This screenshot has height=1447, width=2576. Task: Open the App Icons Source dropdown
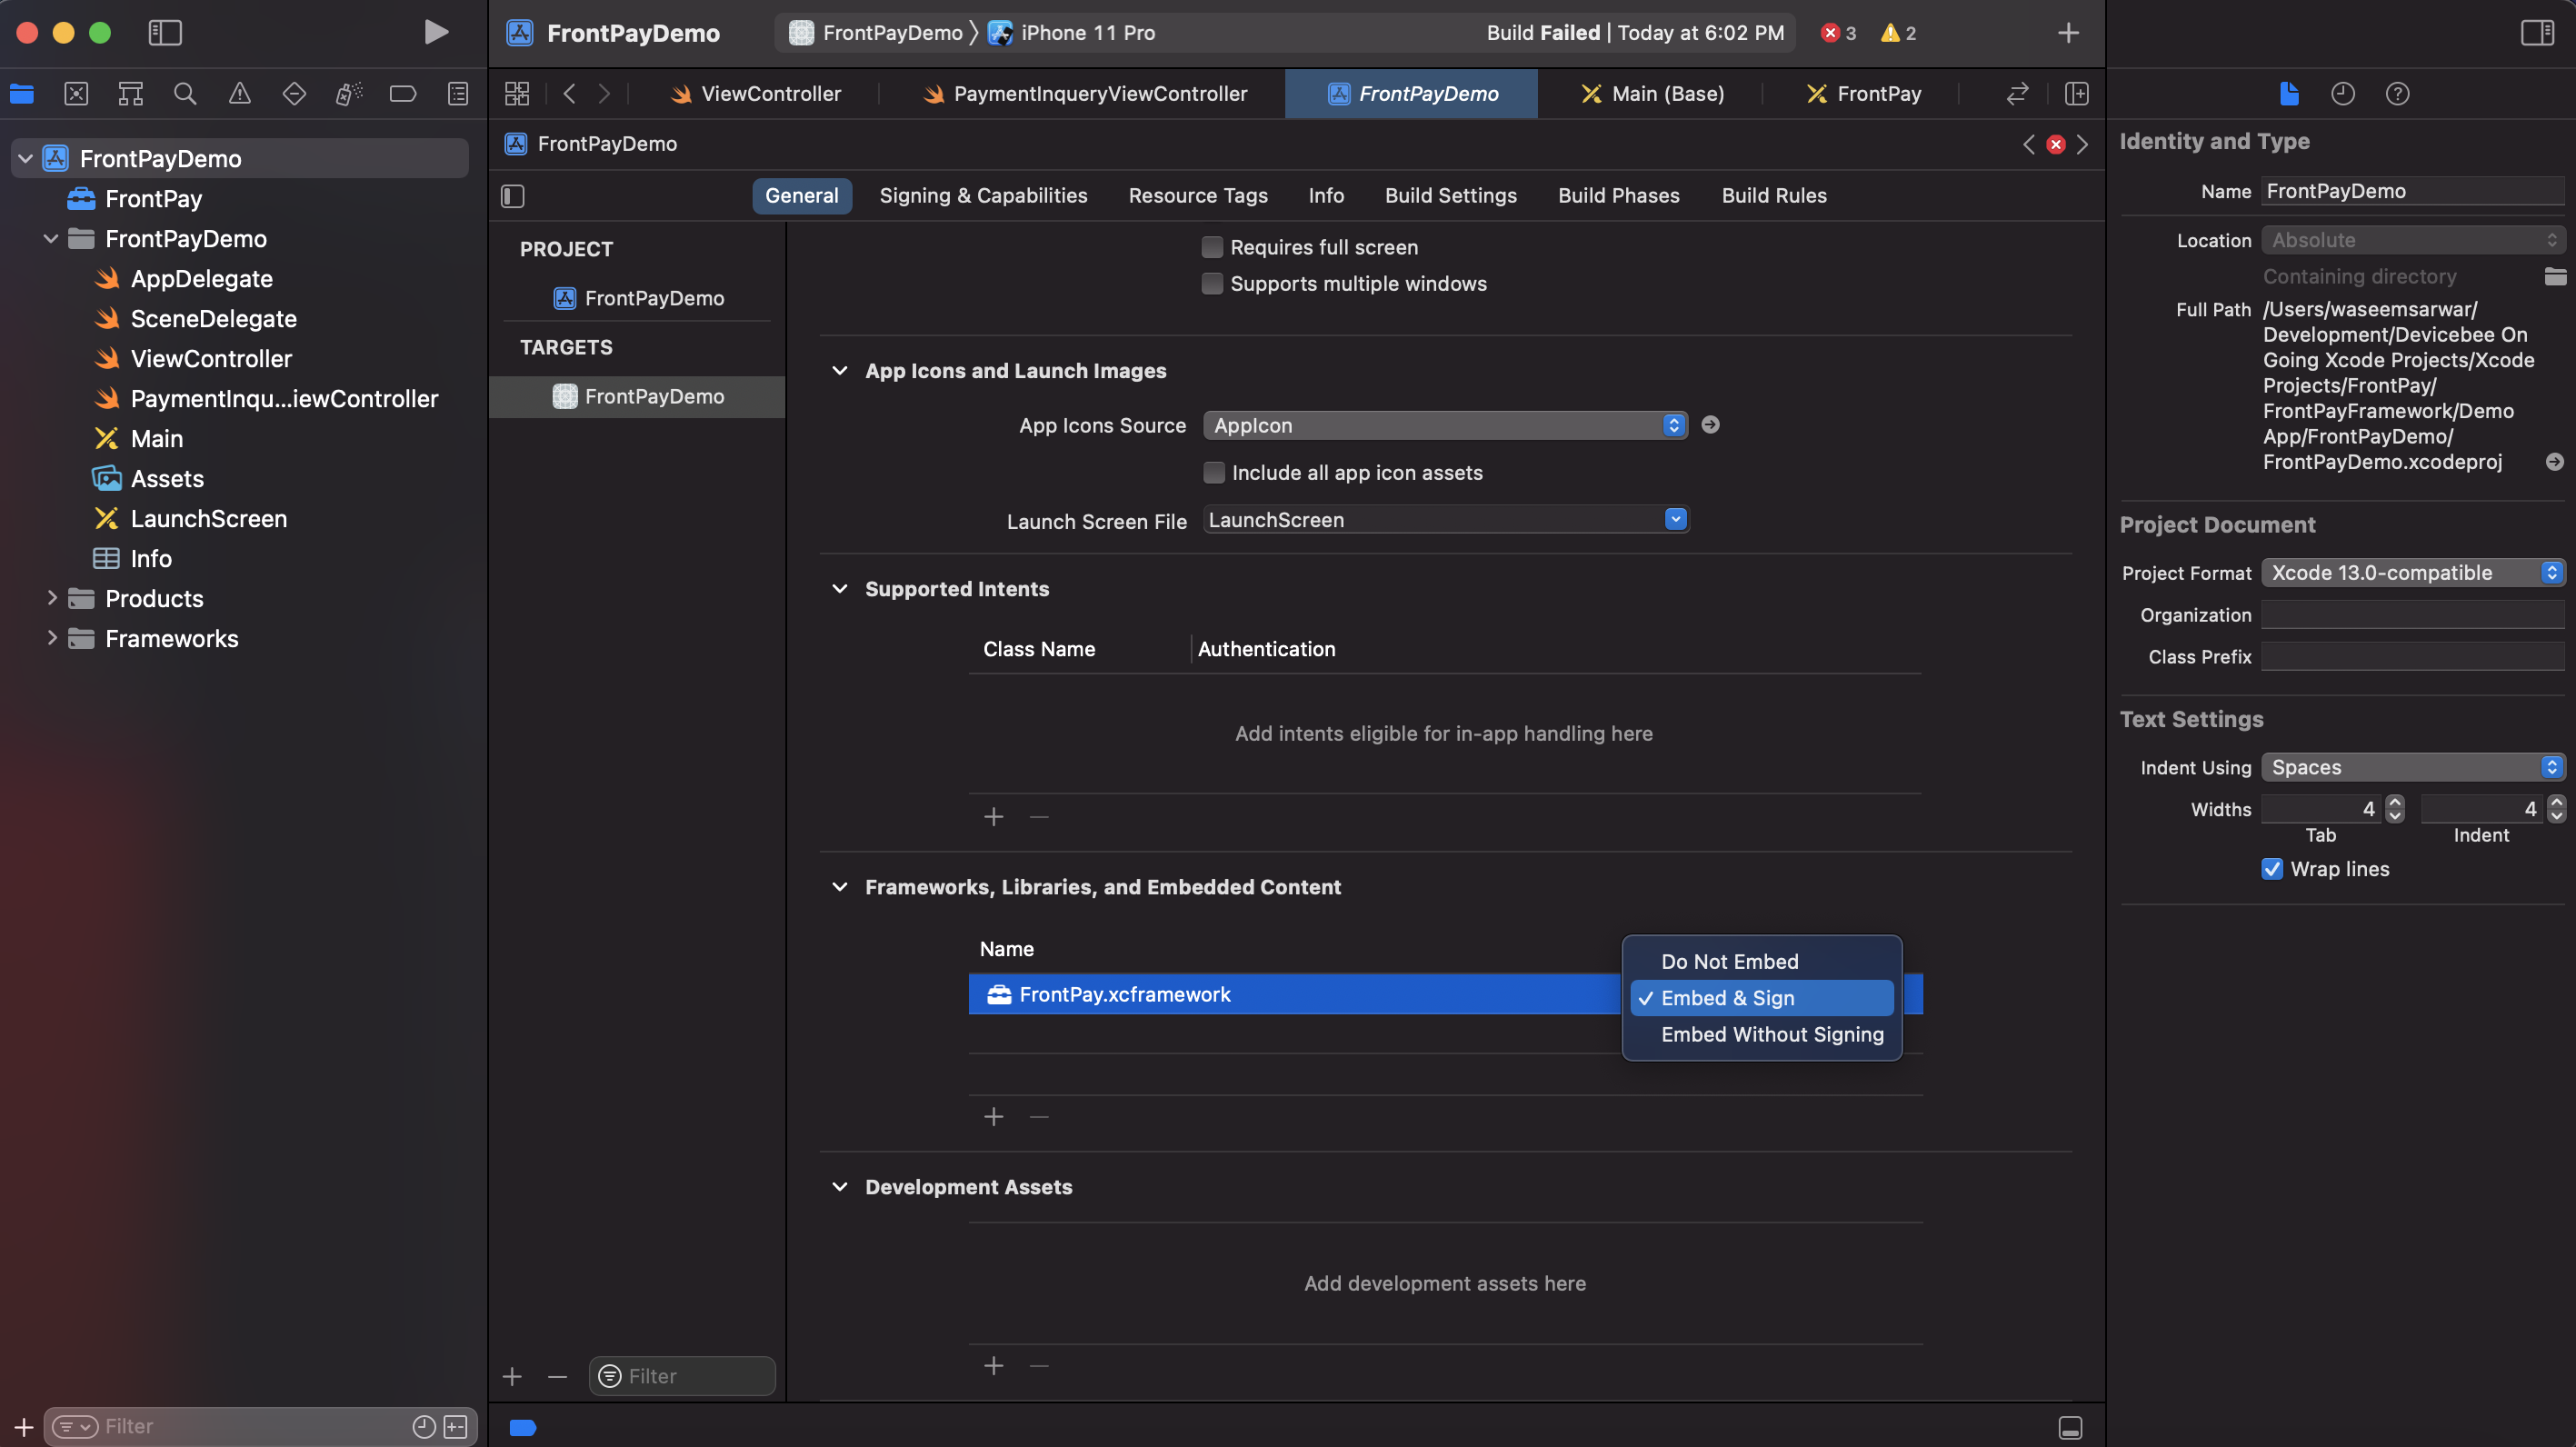coord(1444,425)
